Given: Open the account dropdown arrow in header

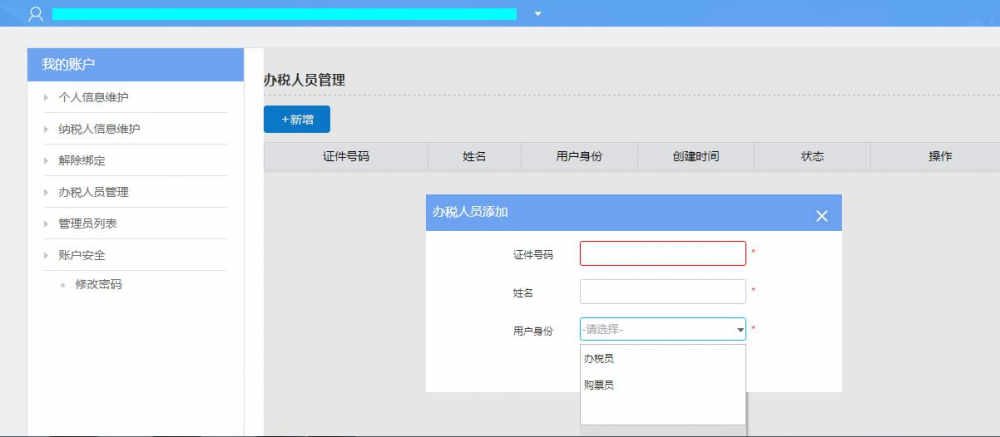Looking at the screenshot, I should click(538, 14).
